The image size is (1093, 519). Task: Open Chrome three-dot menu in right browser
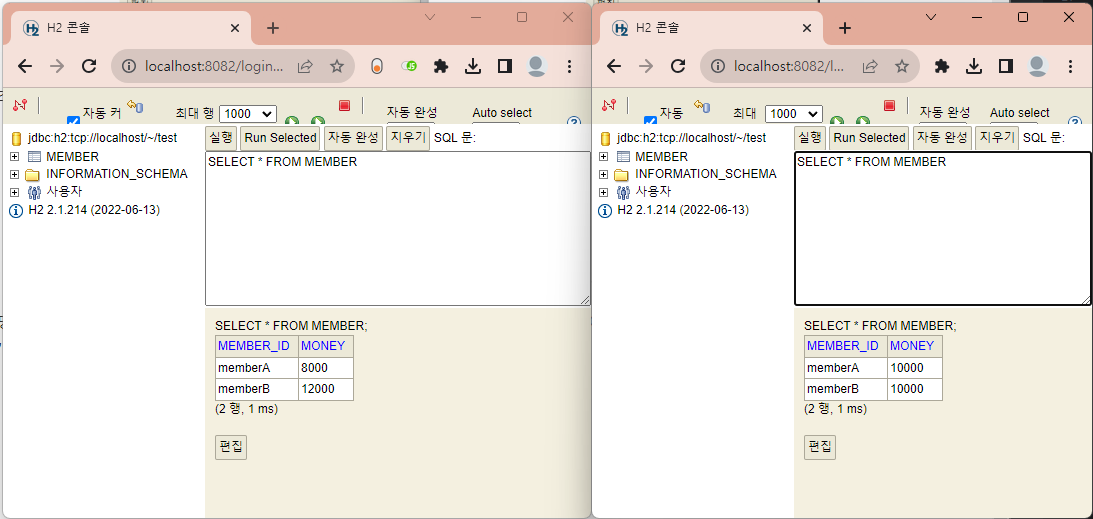pyautogui.click(x=1071, y=66)
